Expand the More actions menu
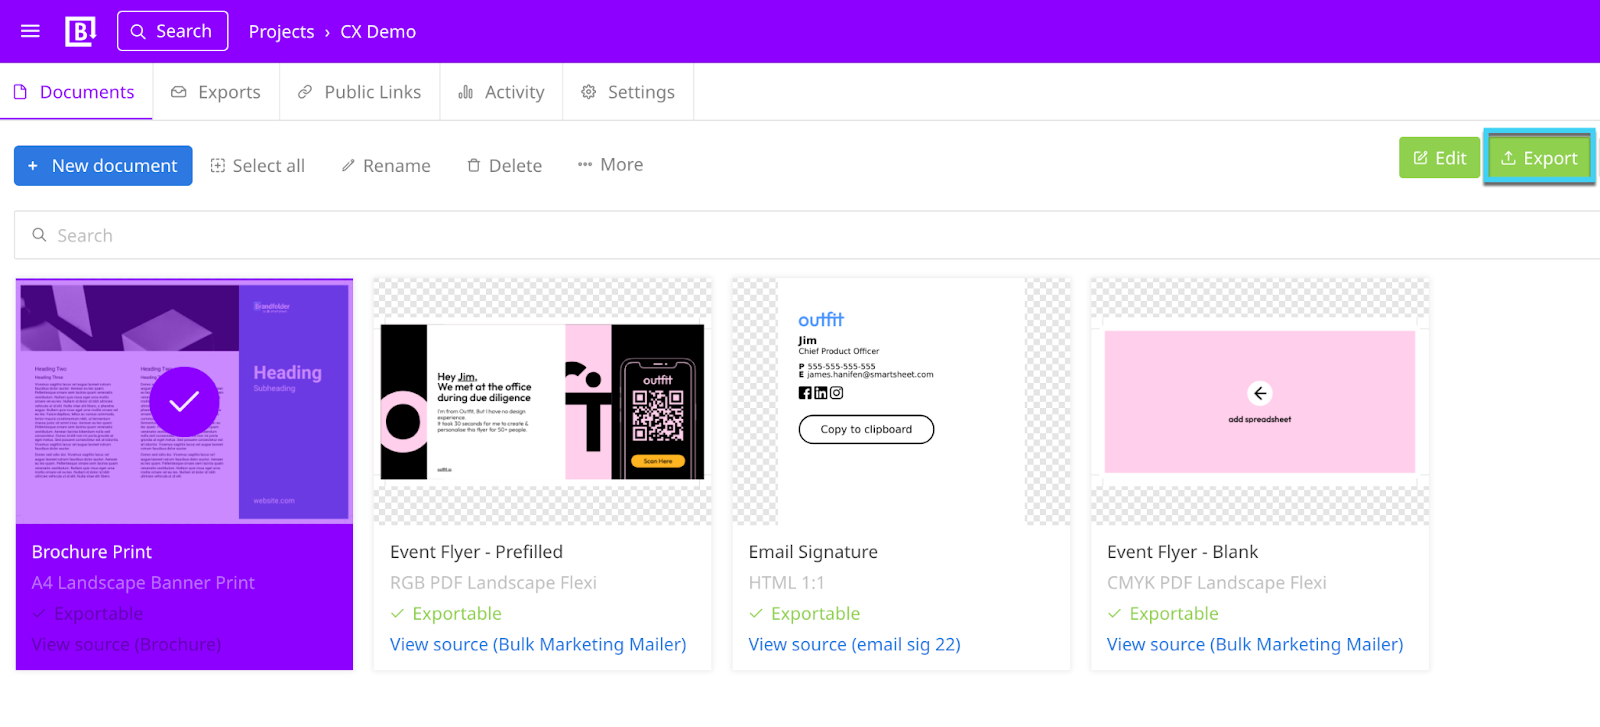This screenshot has width=1600, height=727. tap(610, 165)
